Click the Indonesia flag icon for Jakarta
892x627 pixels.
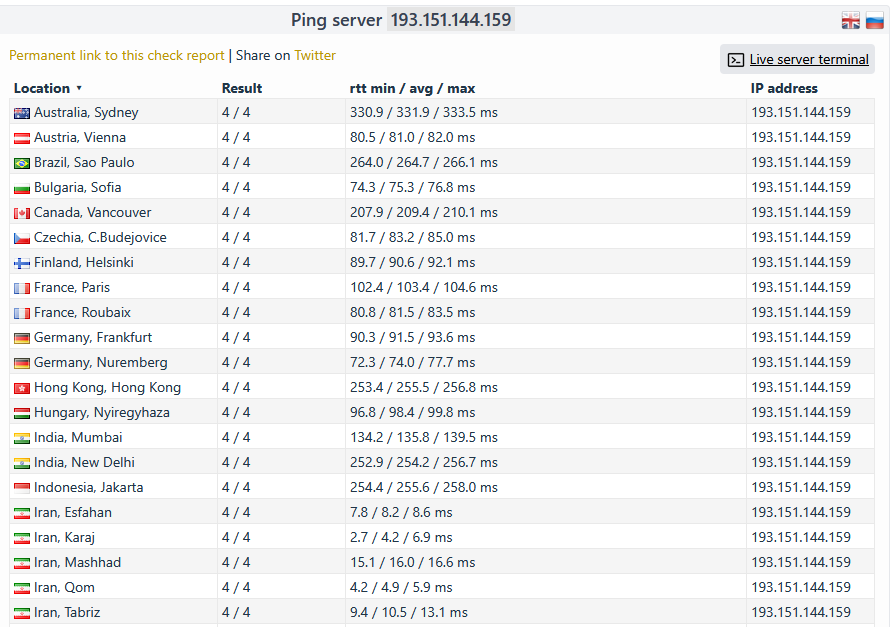click(x=22, y=488)
